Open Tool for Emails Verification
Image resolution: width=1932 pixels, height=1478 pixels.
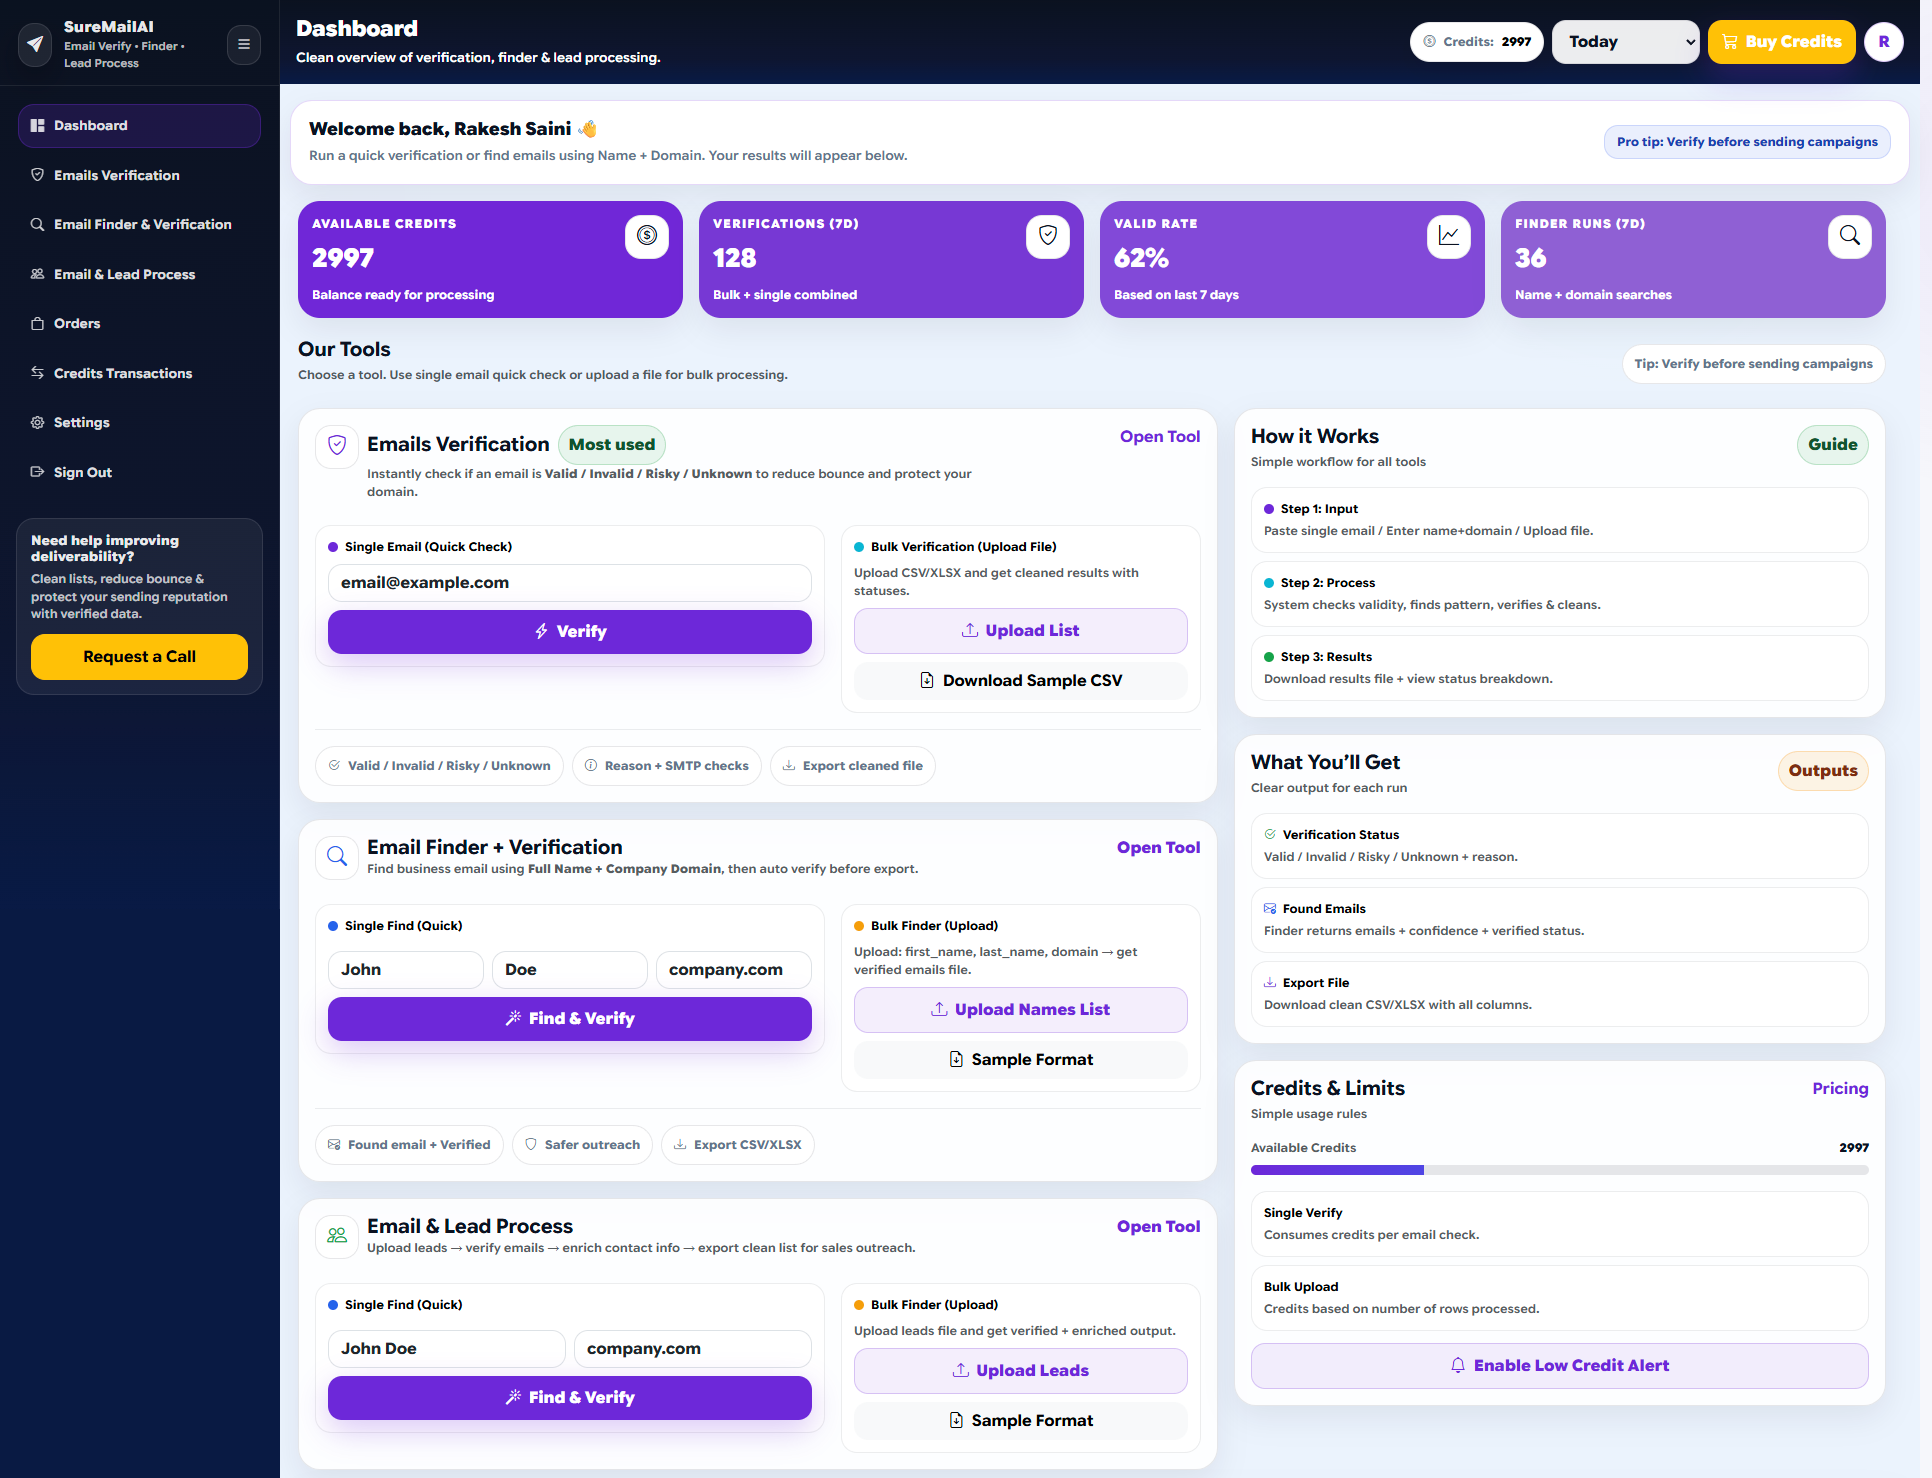click(1159, 437)
